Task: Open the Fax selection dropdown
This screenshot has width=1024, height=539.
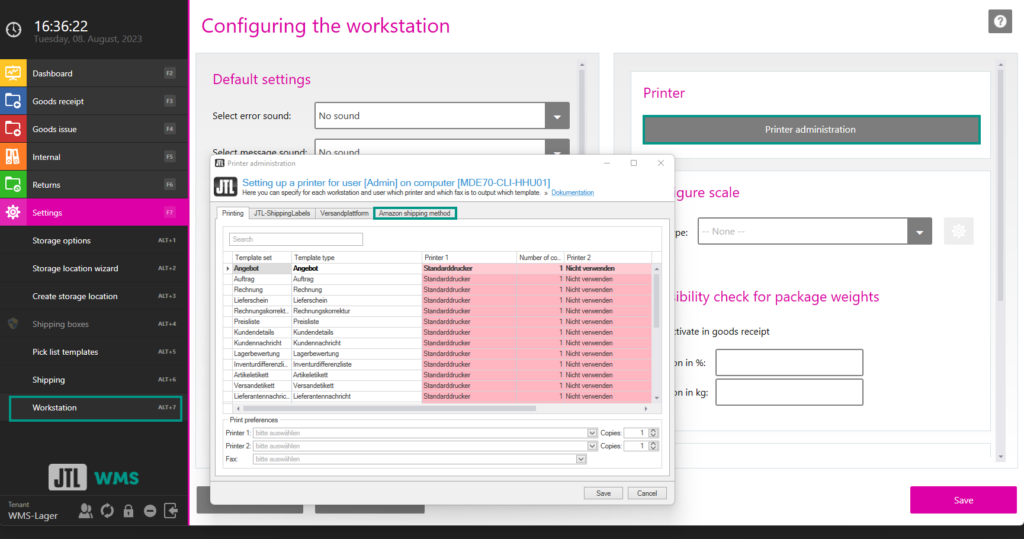Action: [x=581, y=458]
